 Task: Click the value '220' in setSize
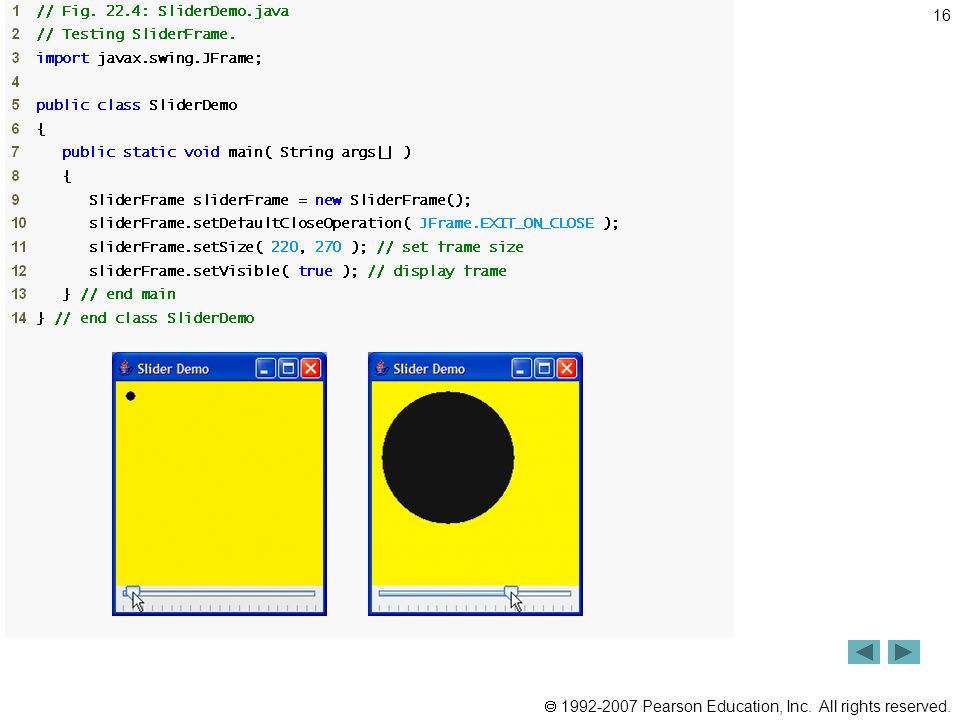[x=284, y=247]
